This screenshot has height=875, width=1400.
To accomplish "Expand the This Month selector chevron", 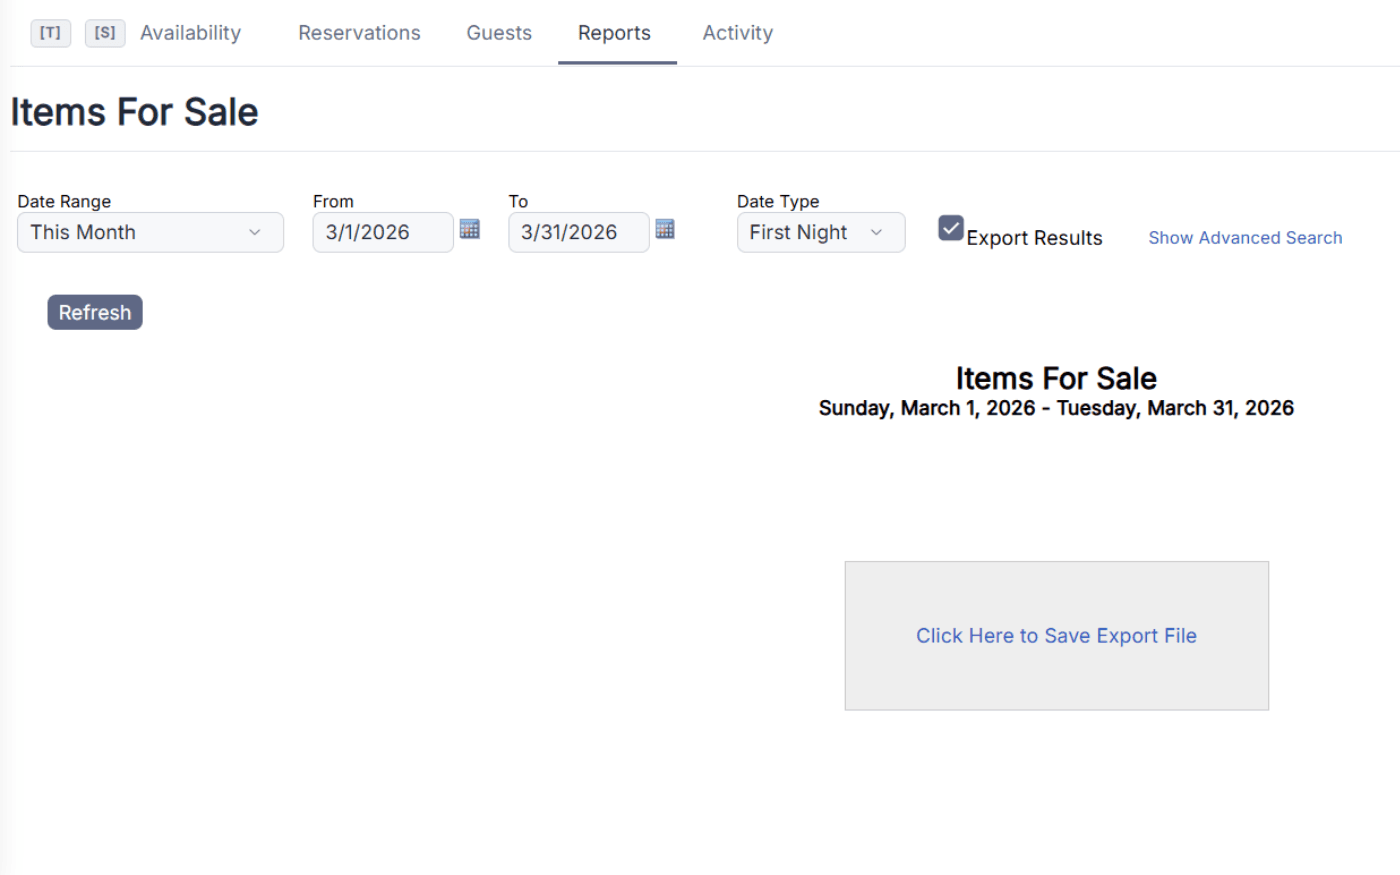I will 255,232.
